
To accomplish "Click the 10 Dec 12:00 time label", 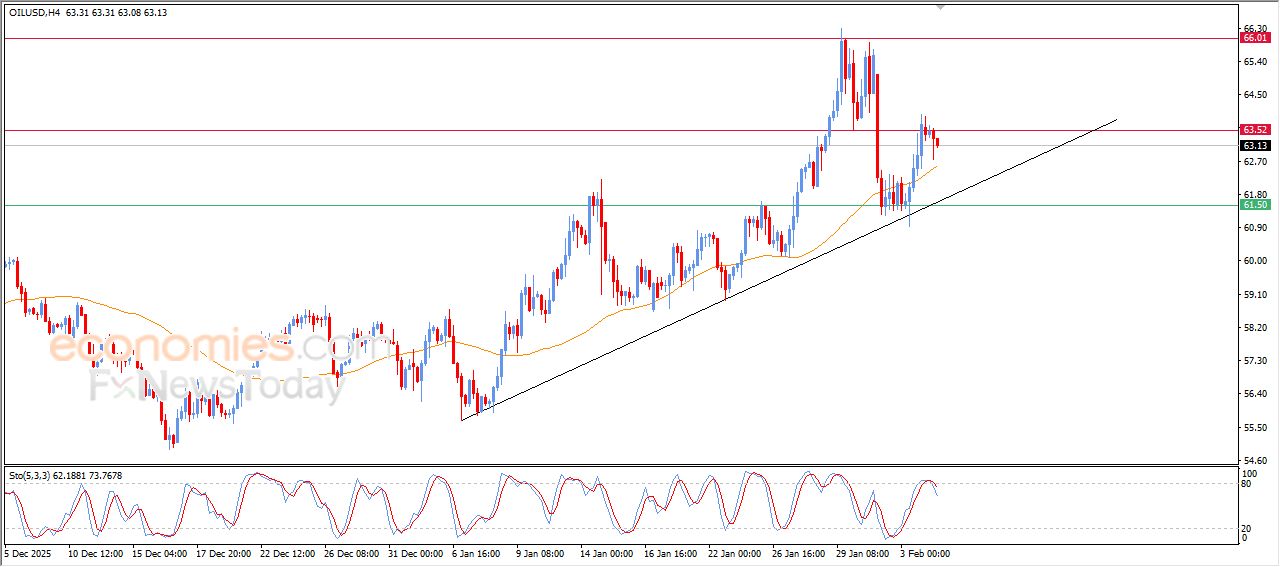I will [x=95, y=553].
